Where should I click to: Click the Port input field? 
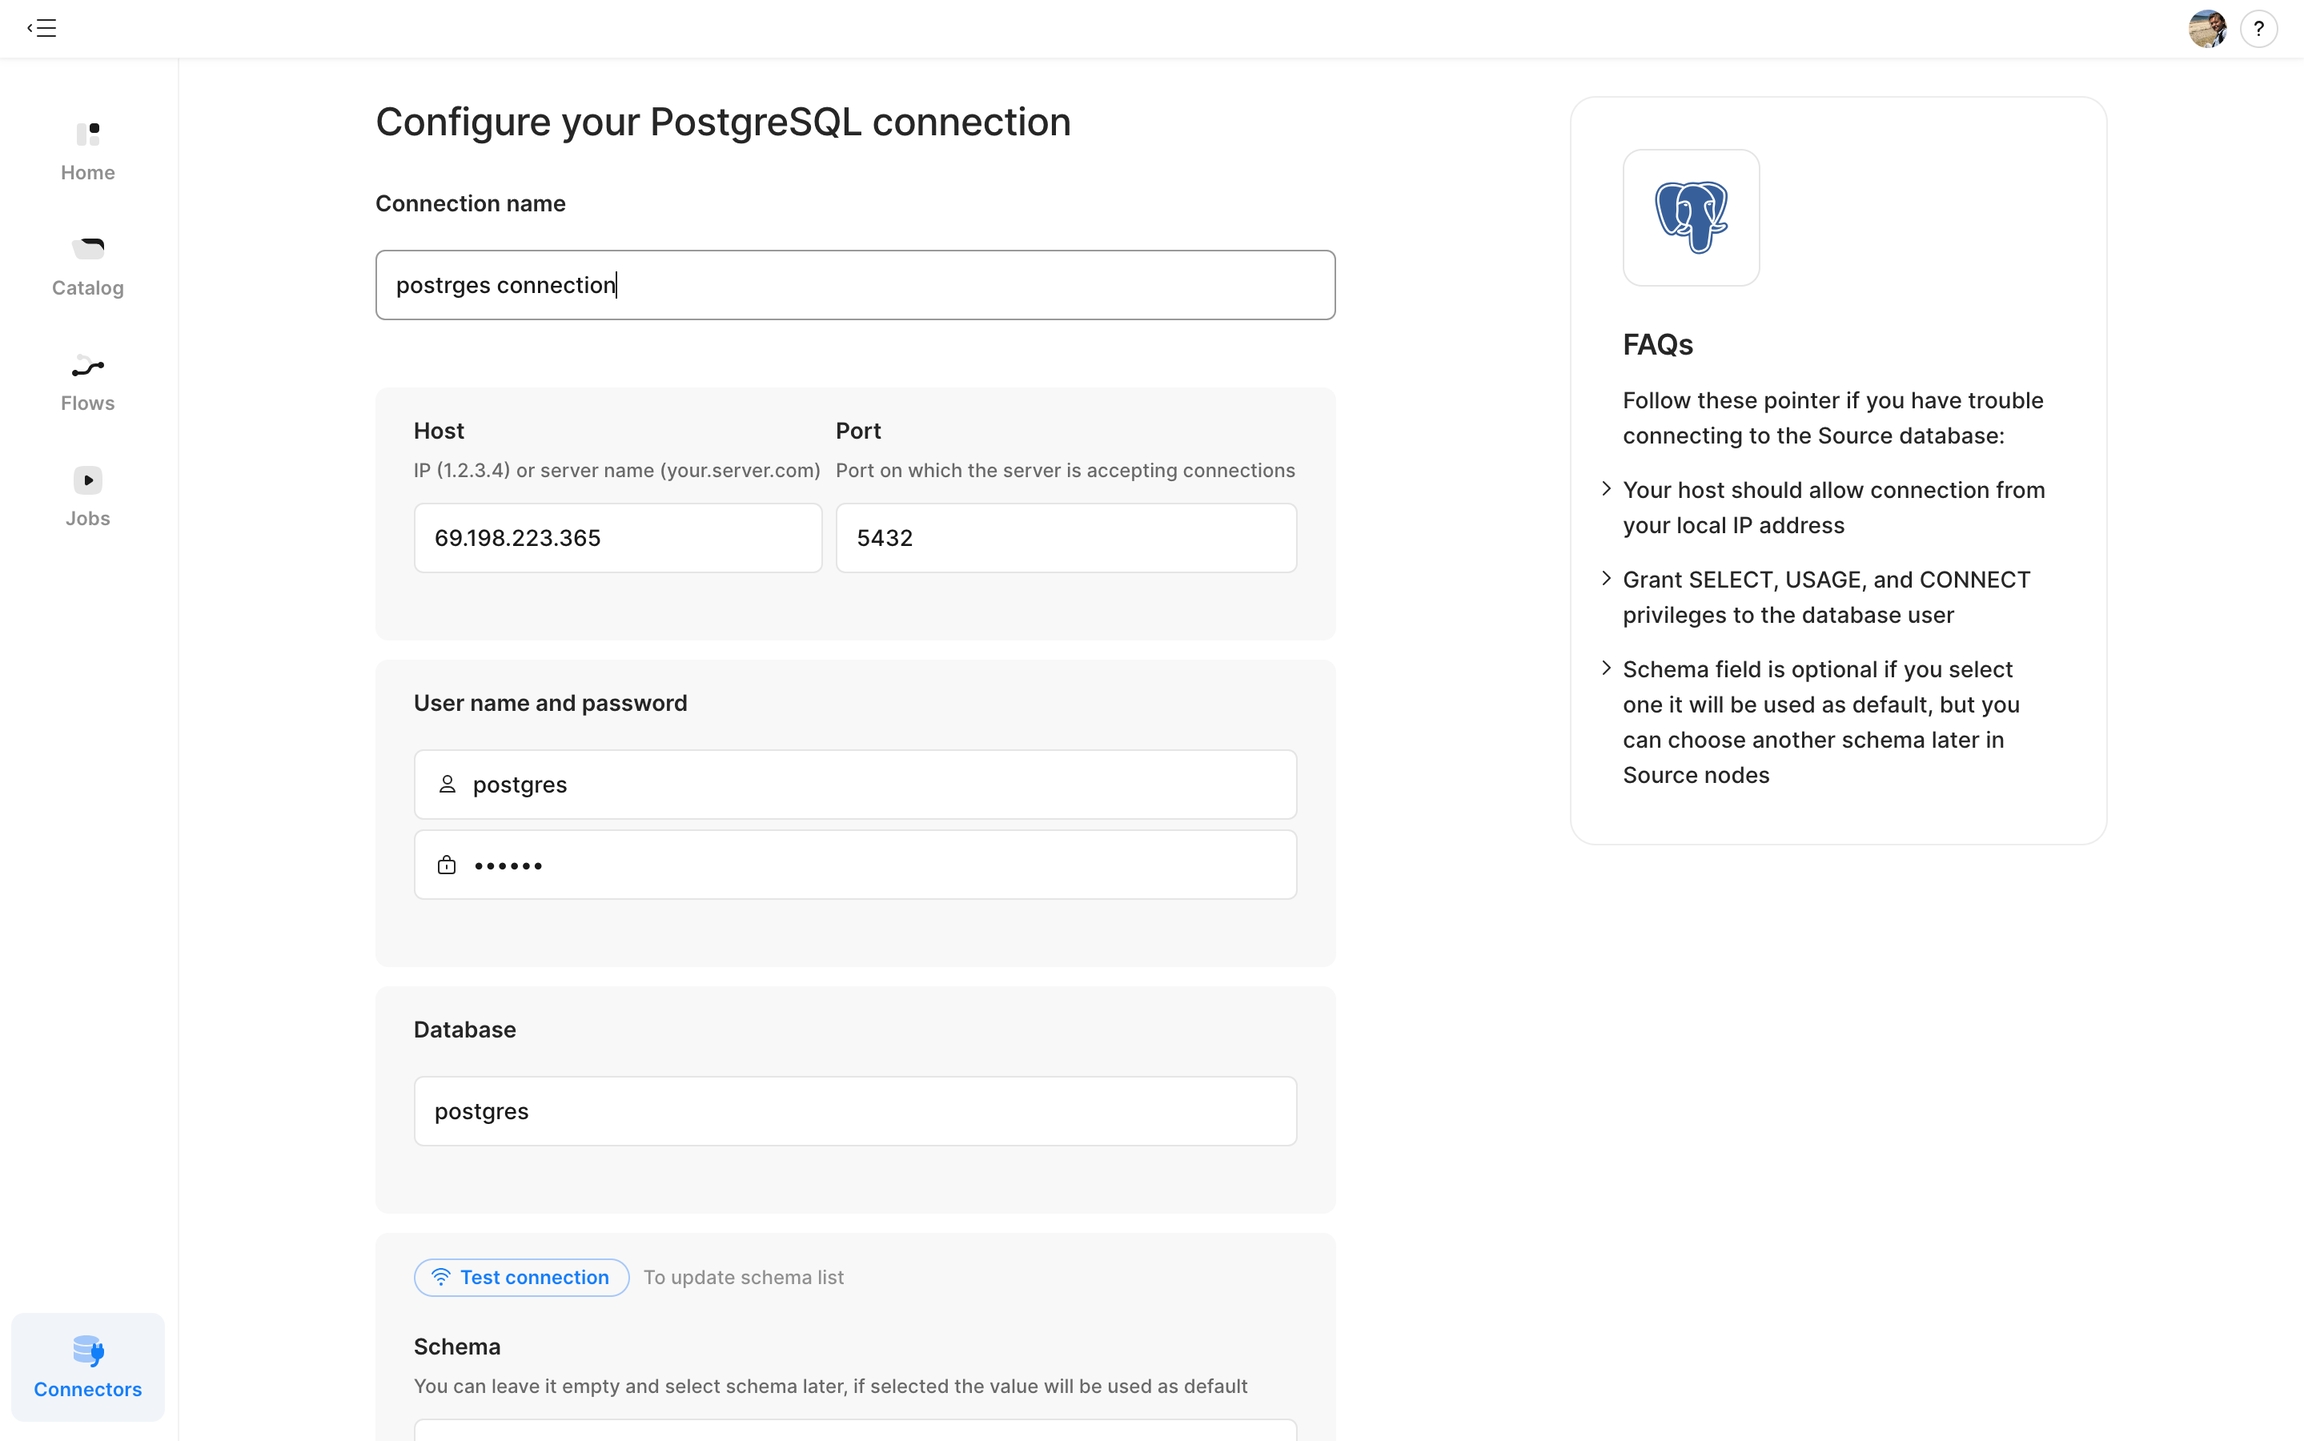(x=1065, y=538)
